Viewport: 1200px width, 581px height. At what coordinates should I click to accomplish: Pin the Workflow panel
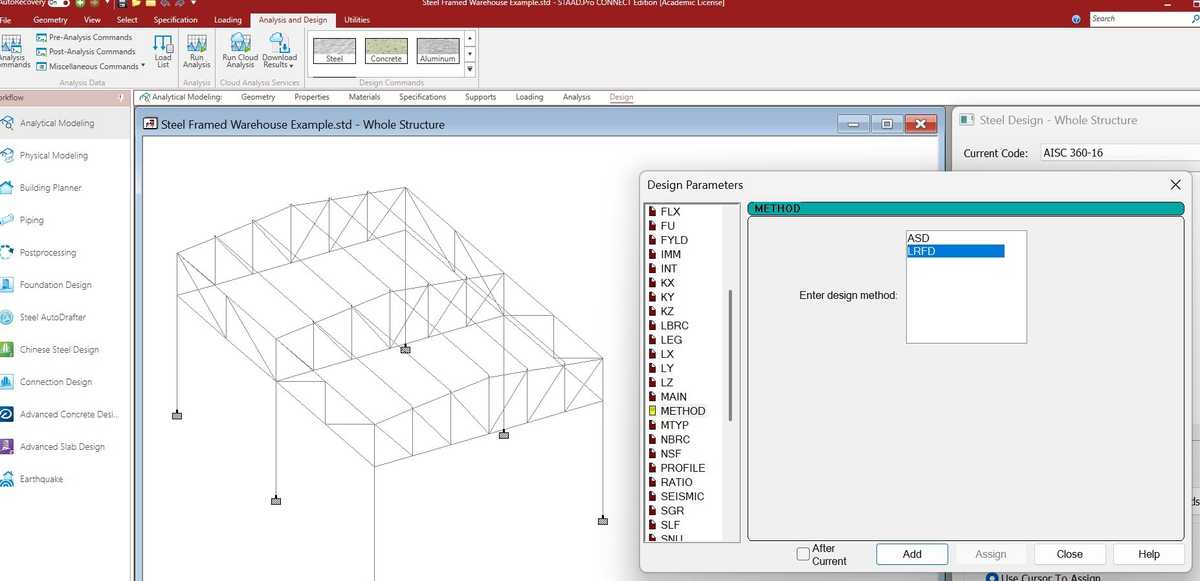[x=120, y=98]
